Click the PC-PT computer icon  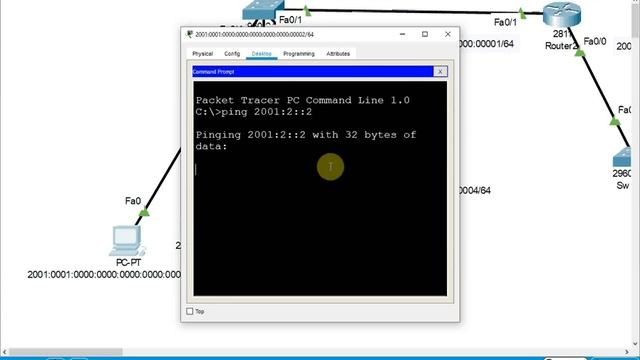pos(127,240)
